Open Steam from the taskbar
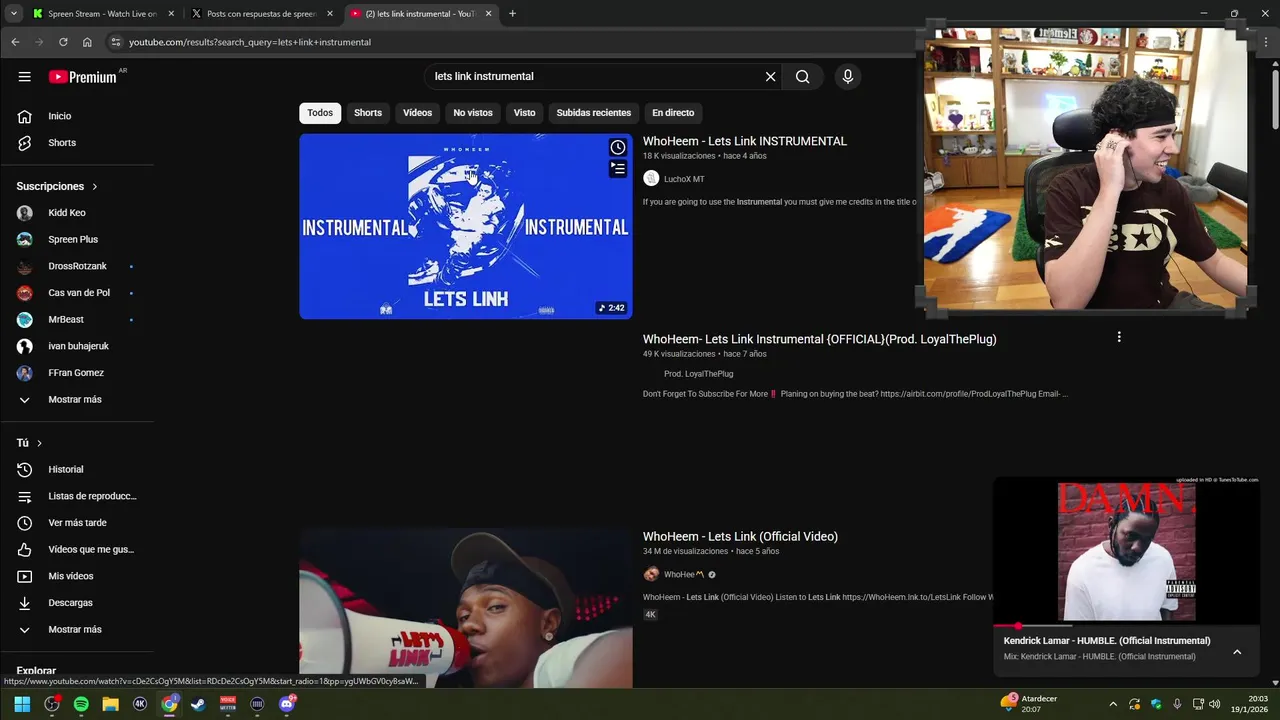1280x720 pixels. (199, 704)
